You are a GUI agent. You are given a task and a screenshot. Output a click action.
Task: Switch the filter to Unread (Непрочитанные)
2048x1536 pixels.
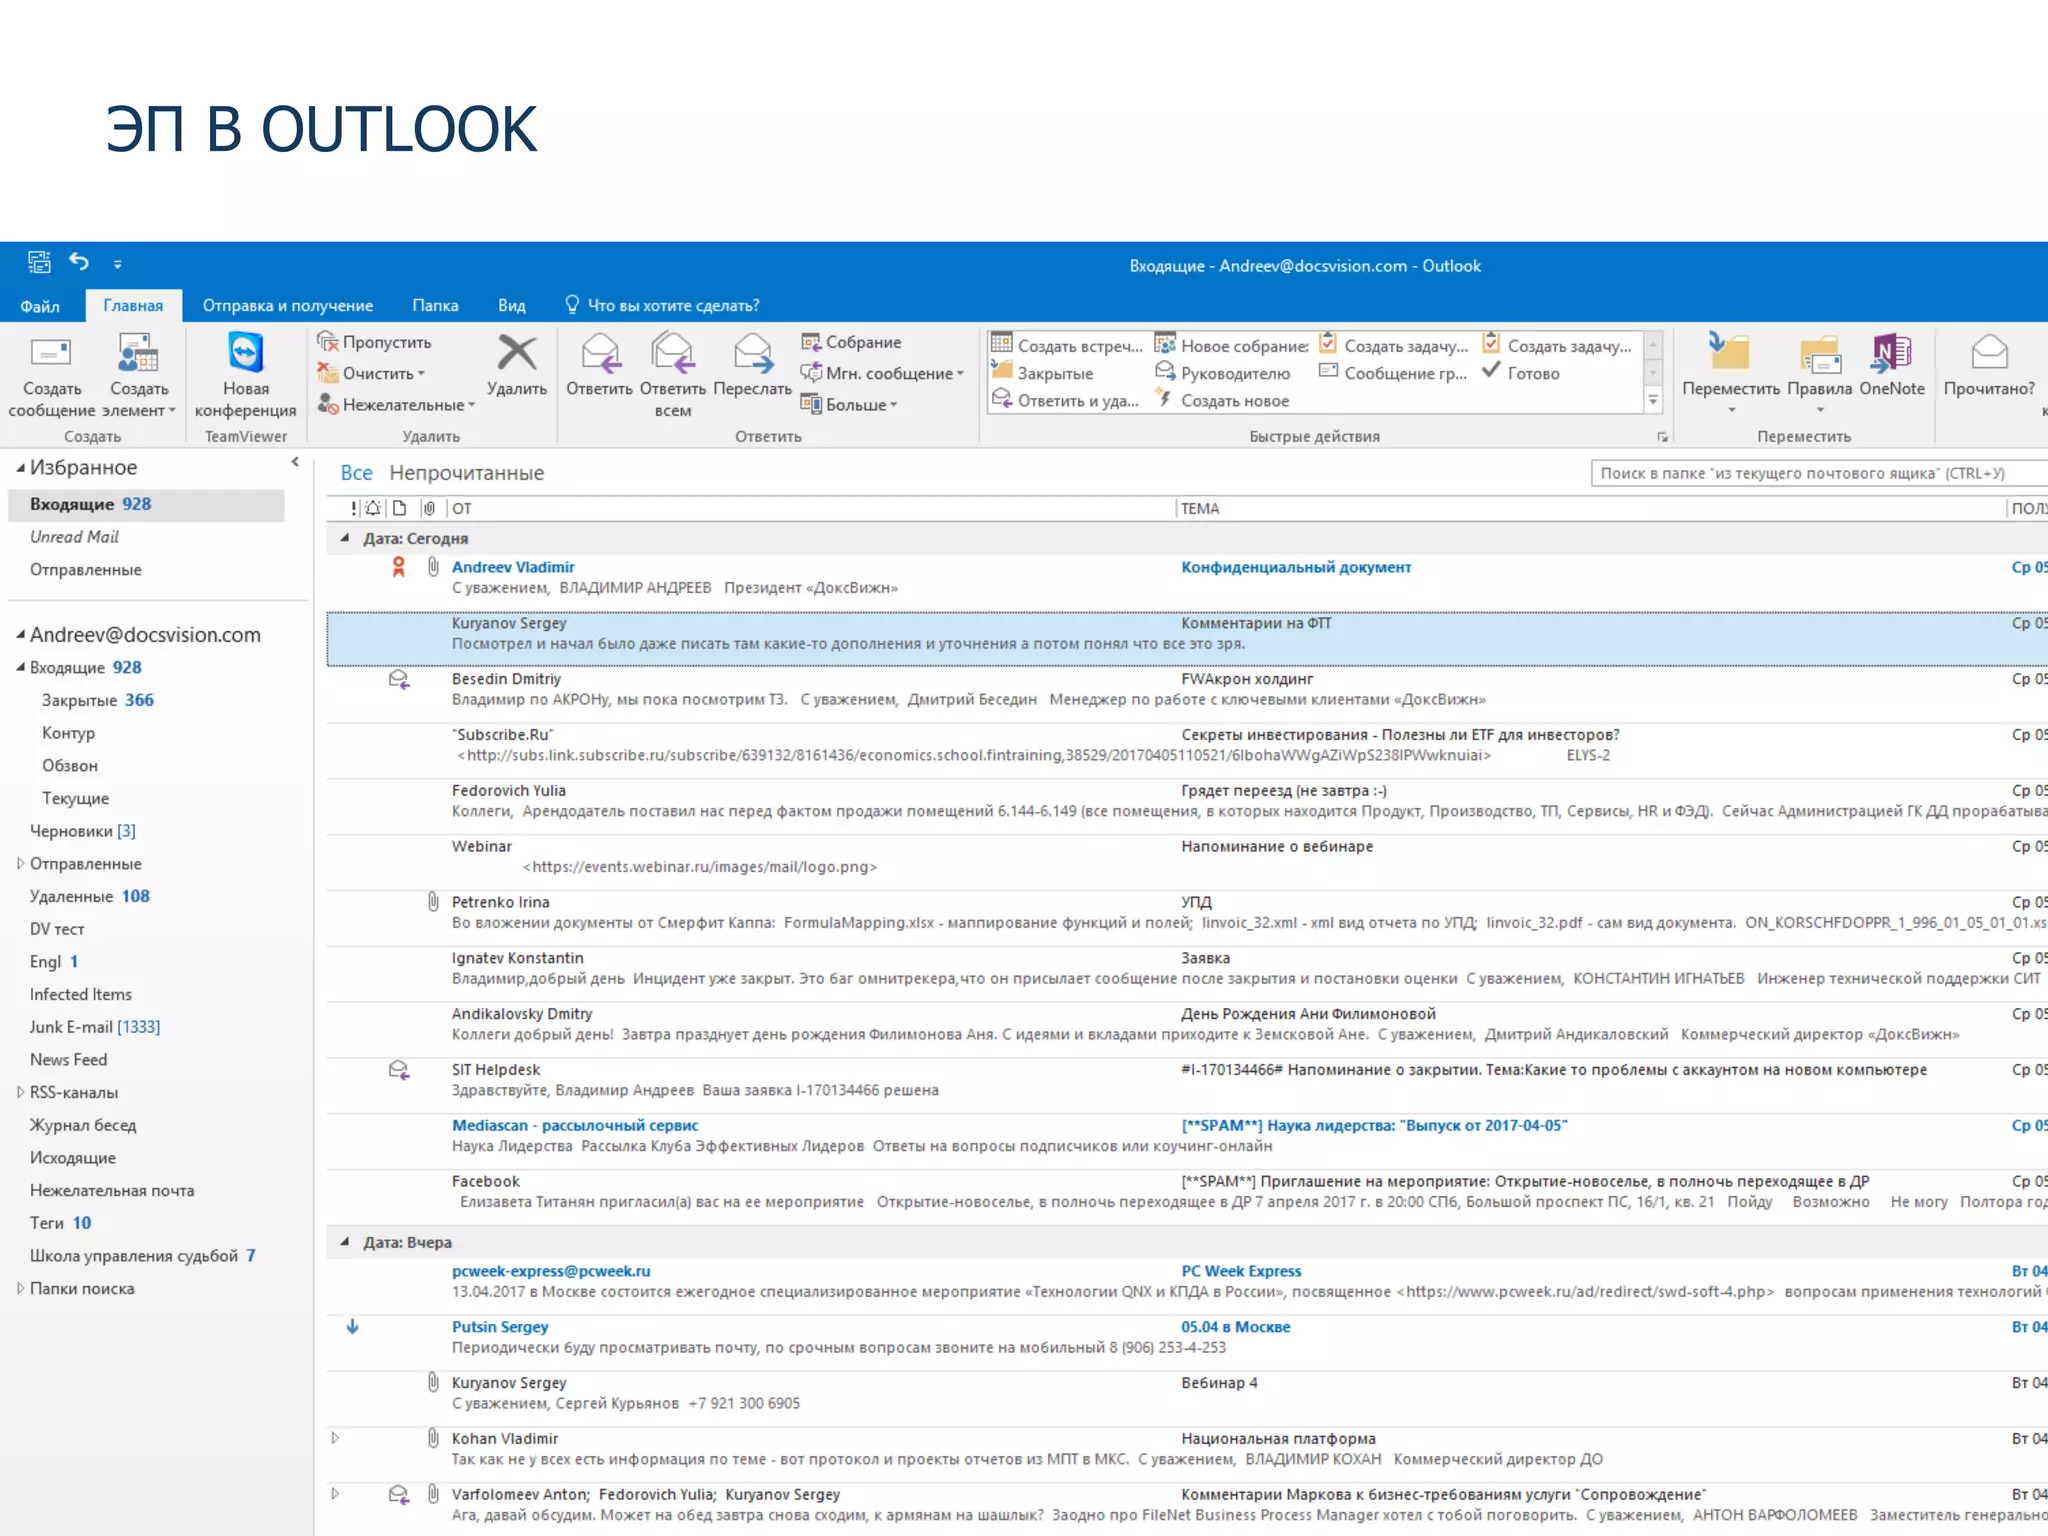tap(466, 473)
